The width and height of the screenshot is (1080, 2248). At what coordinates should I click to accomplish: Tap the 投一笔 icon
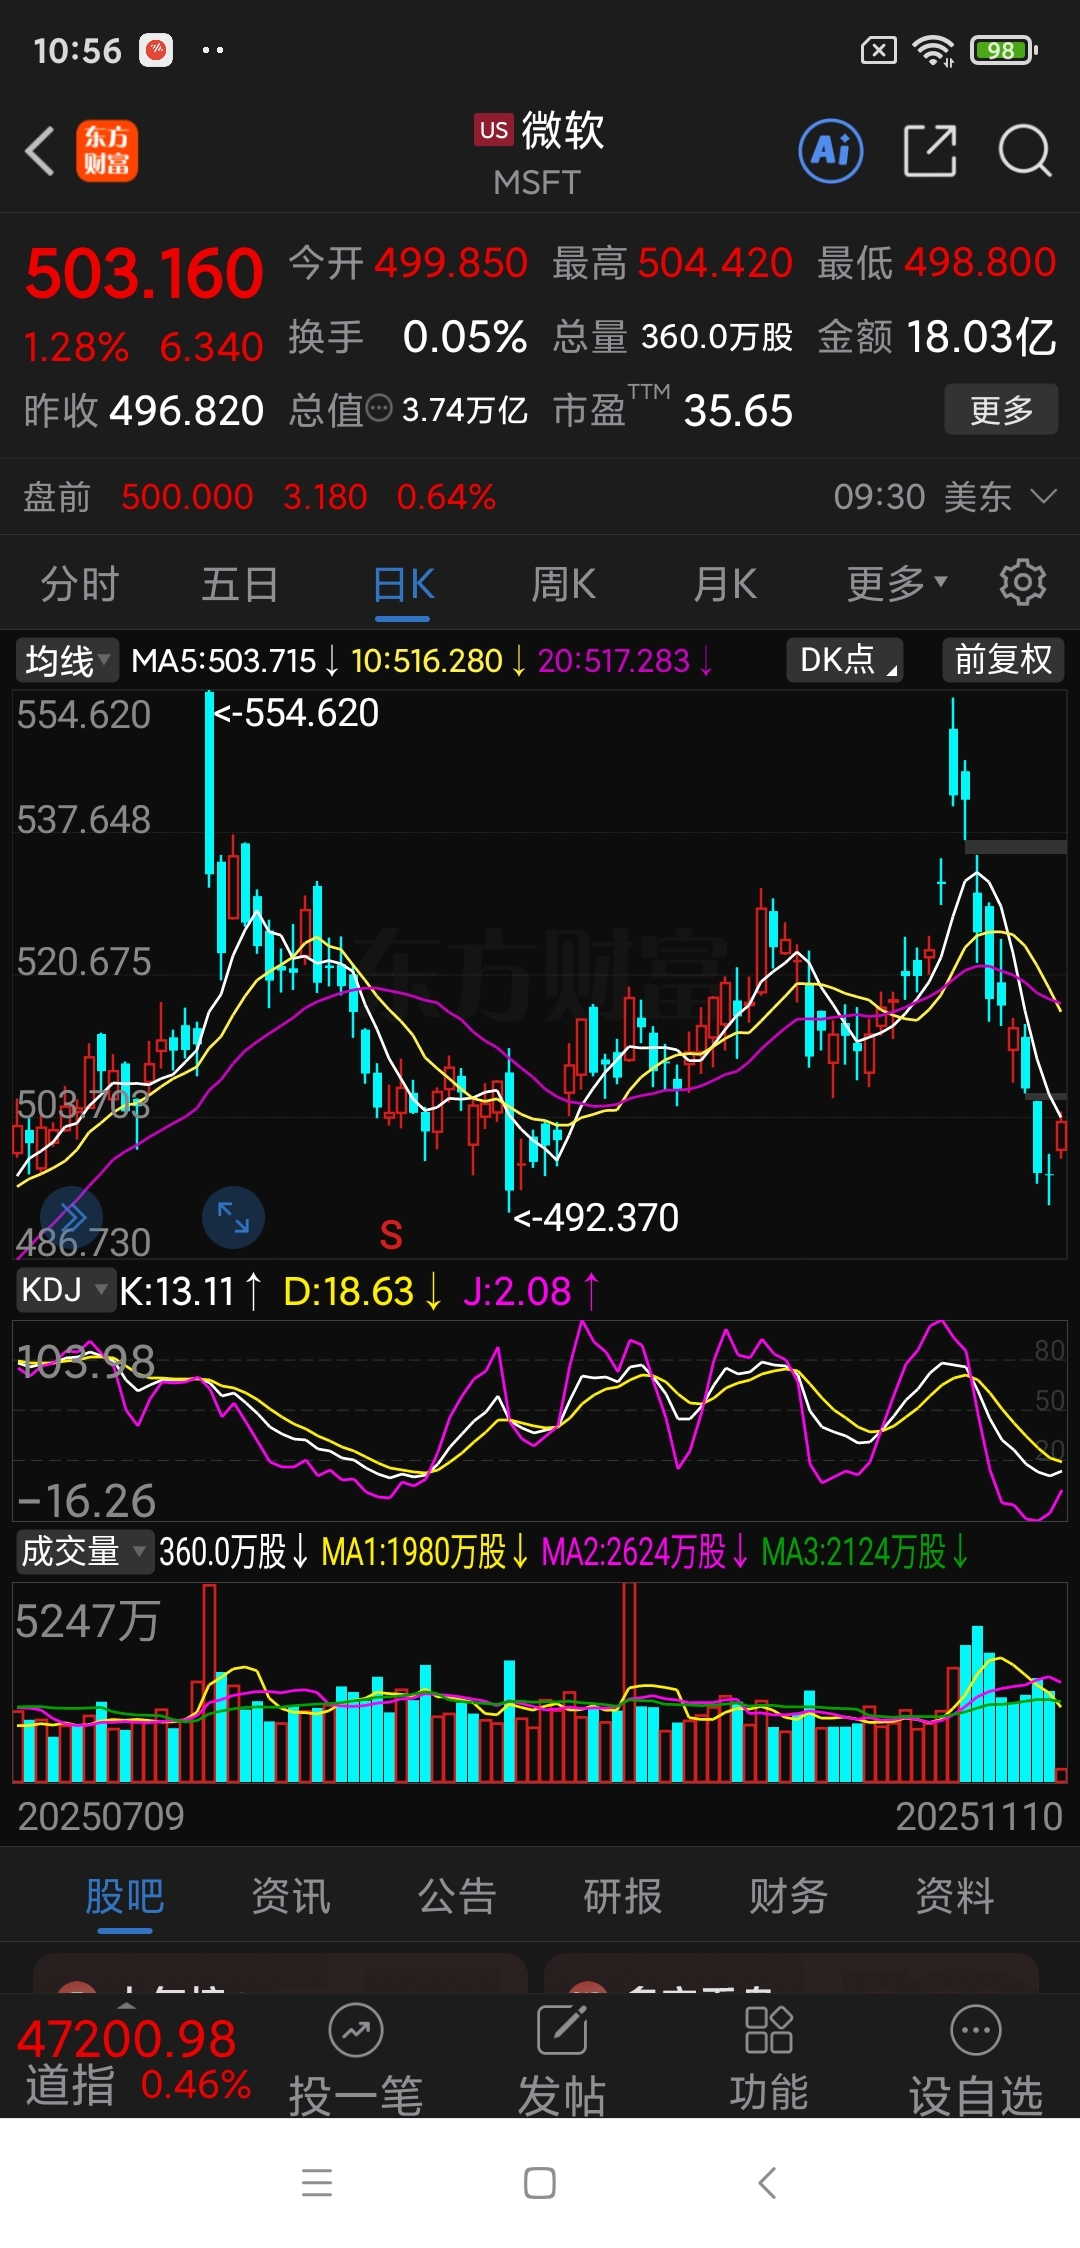(x=356, y=2030)
